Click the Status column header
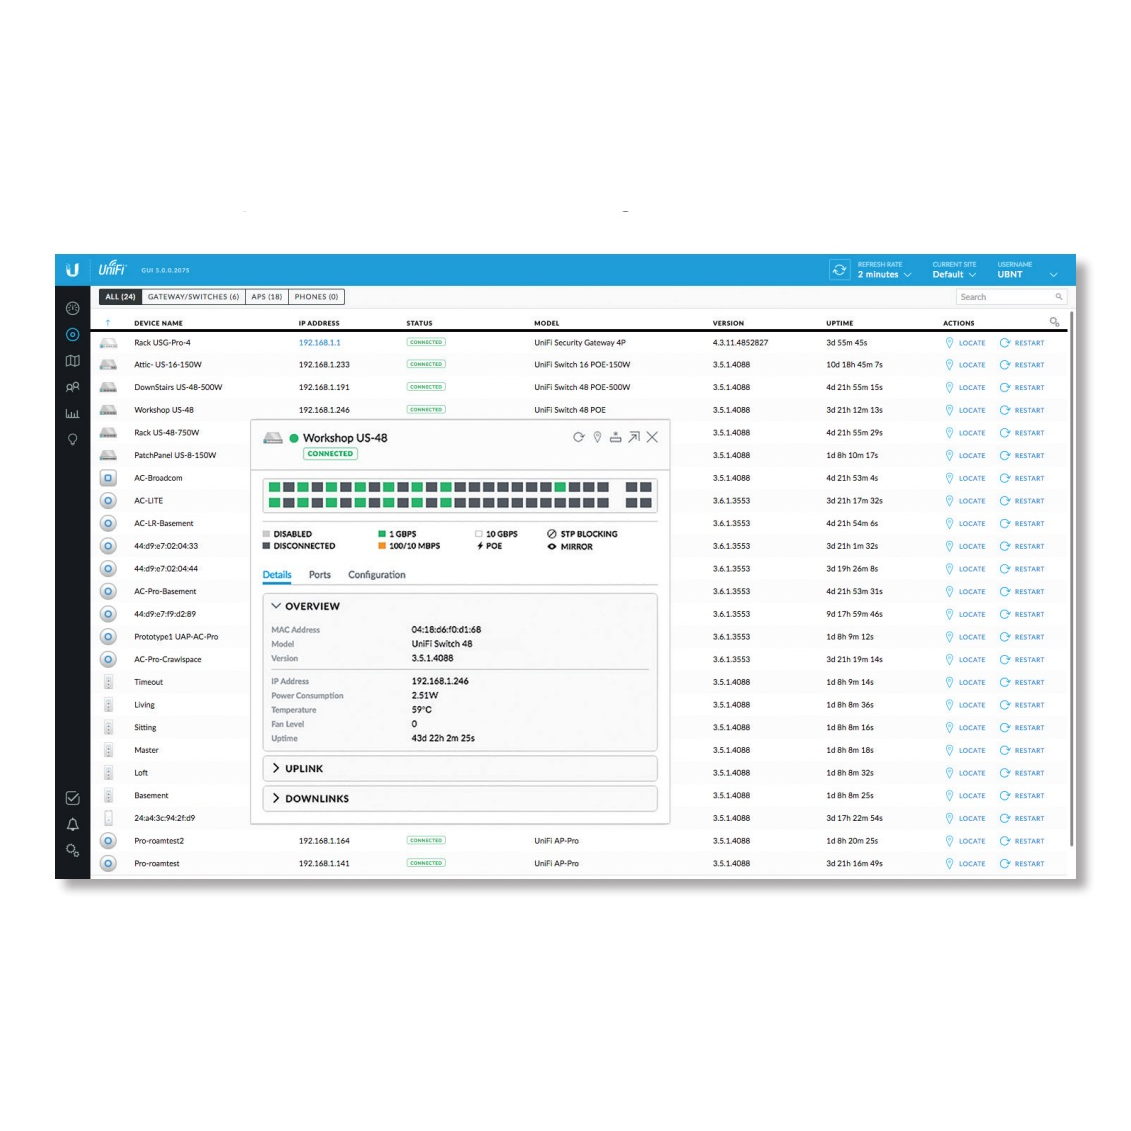Image resolution: width=1131 pixels, height=1131 pixels. (419, 323)
